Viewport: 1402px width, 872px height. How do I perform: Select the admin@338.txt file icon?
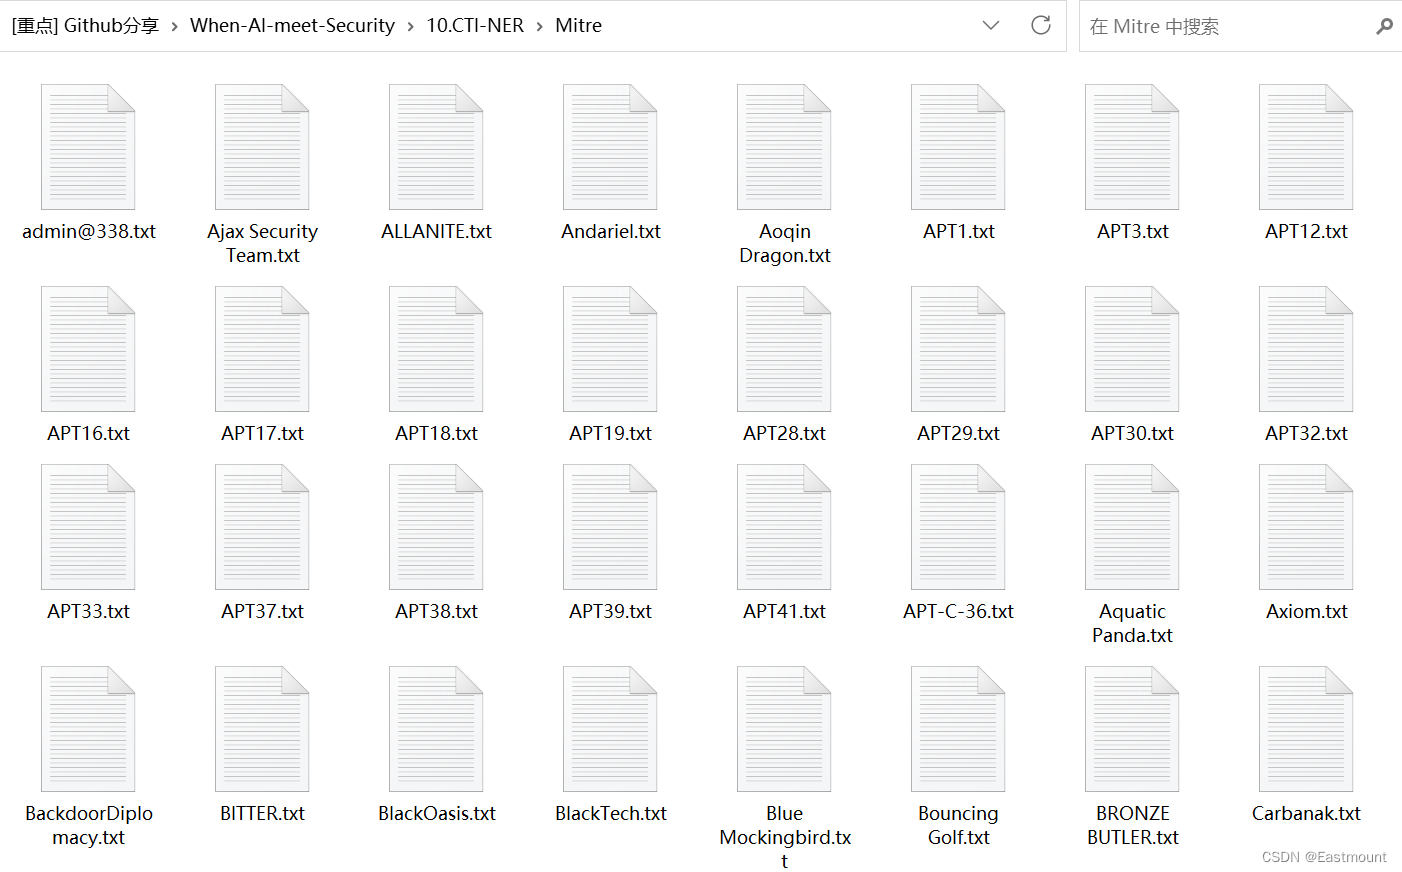click(88, 147)
